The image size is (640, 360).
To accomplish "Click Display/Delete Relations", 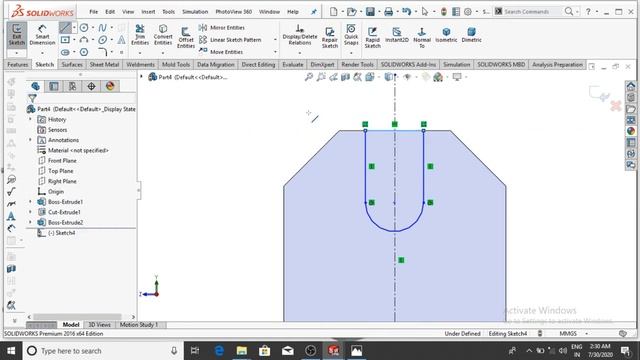I will click(300, 35).
